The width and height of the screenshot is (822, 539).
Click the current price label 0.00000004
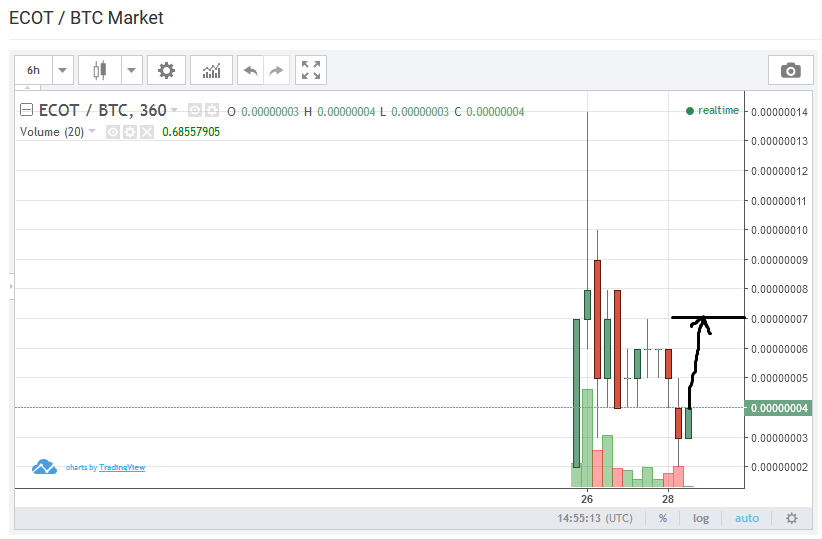coord(778,408)
